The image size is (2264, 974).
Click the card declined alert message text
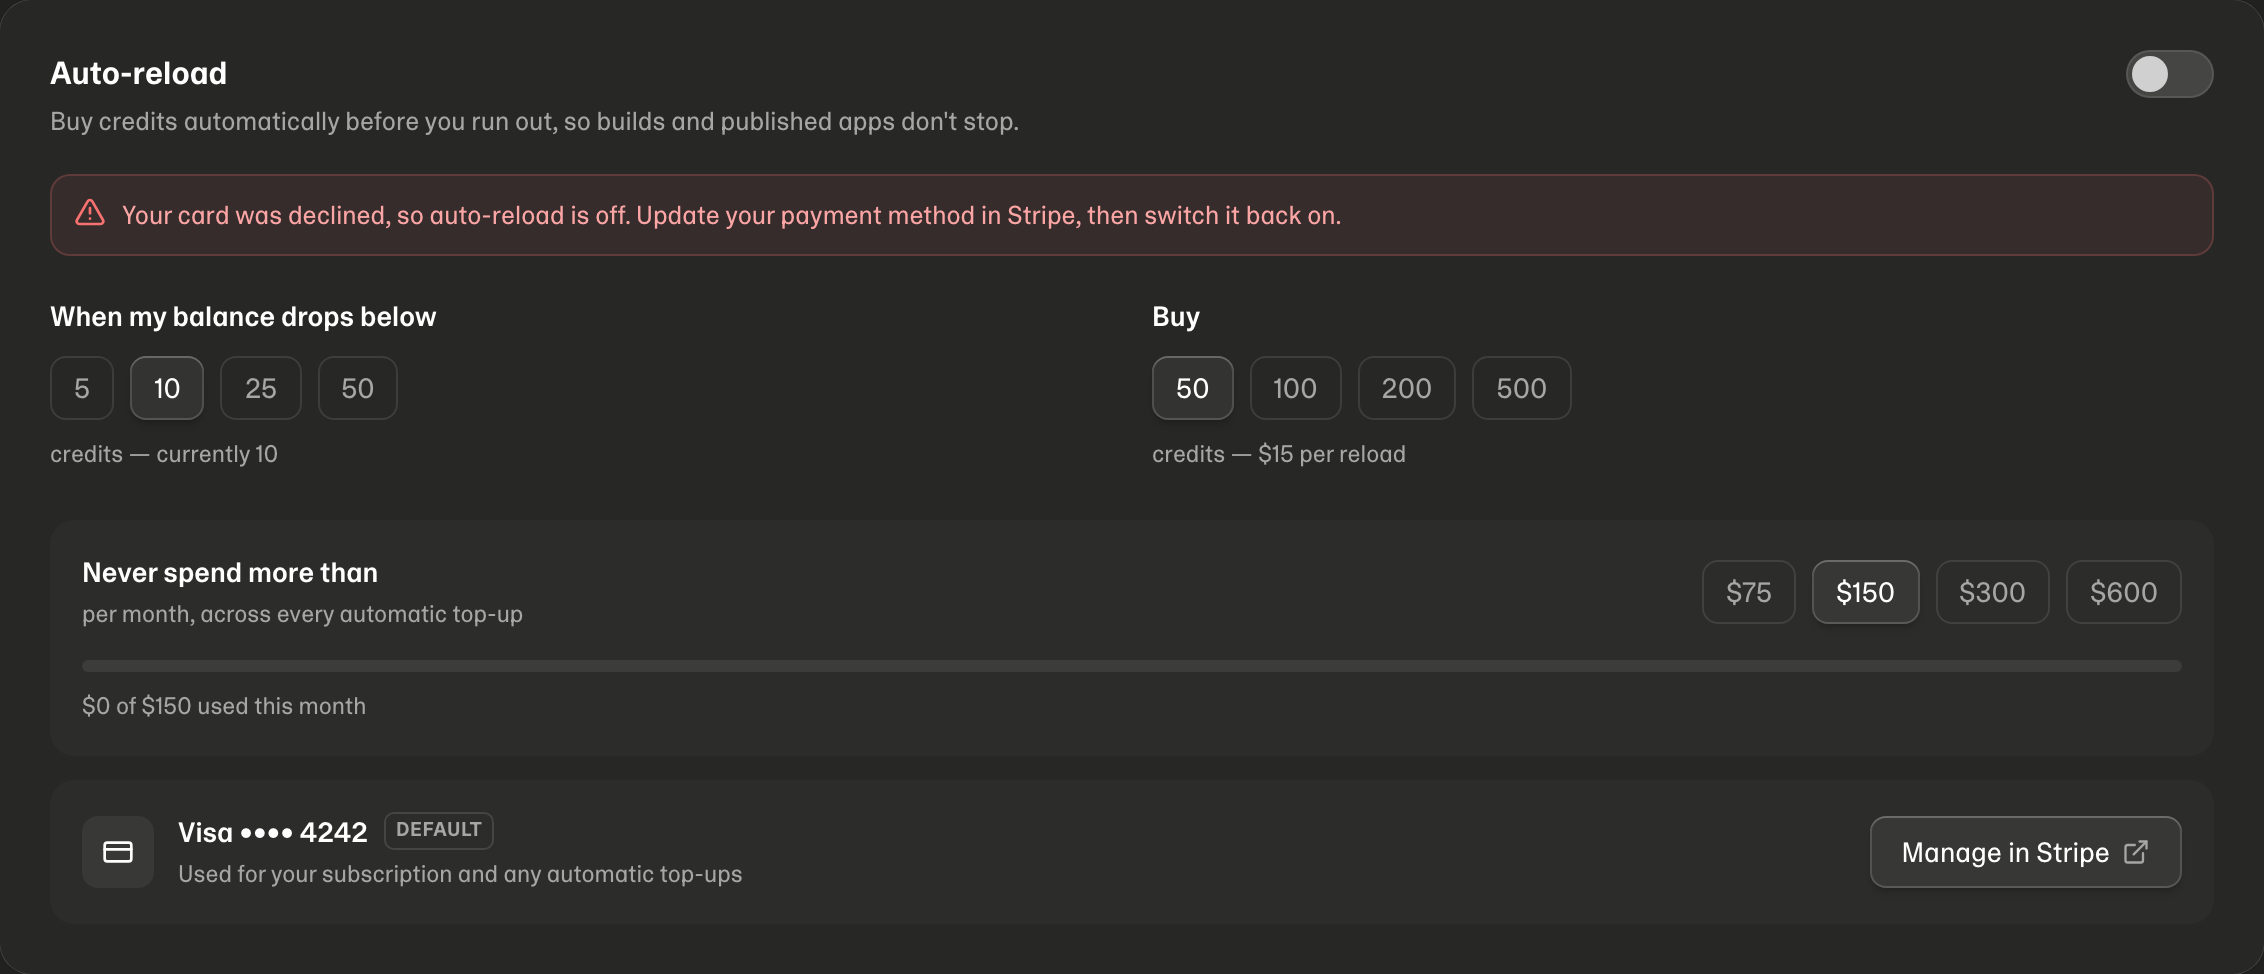click(732, 215)
